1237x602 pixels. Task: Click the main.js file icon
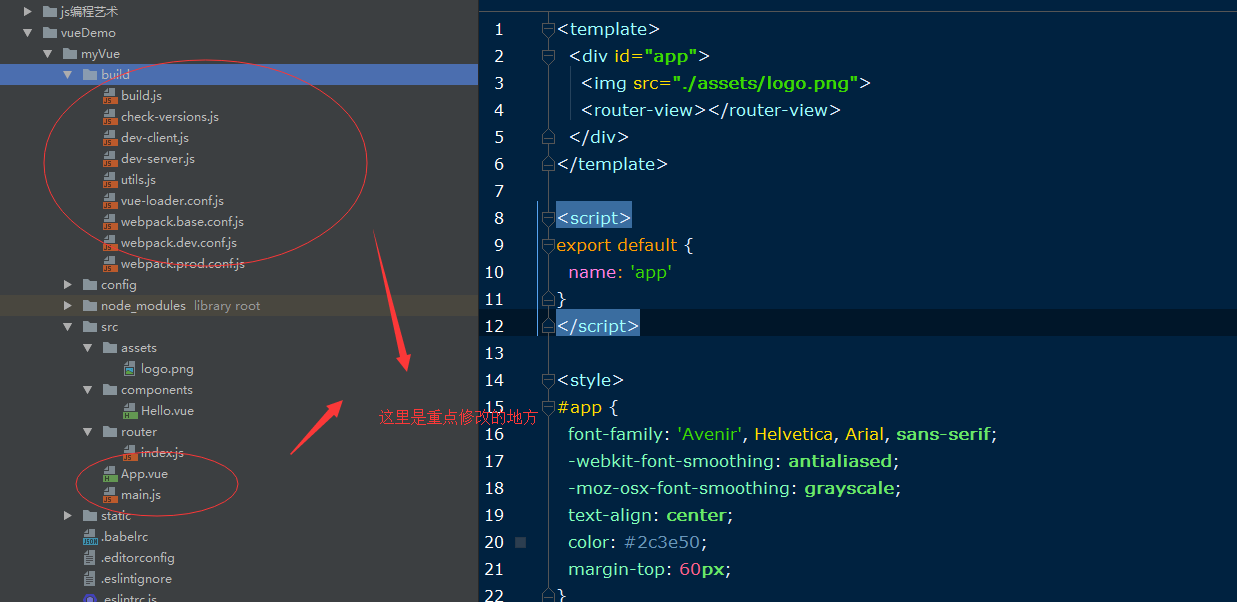click(110, 495)
